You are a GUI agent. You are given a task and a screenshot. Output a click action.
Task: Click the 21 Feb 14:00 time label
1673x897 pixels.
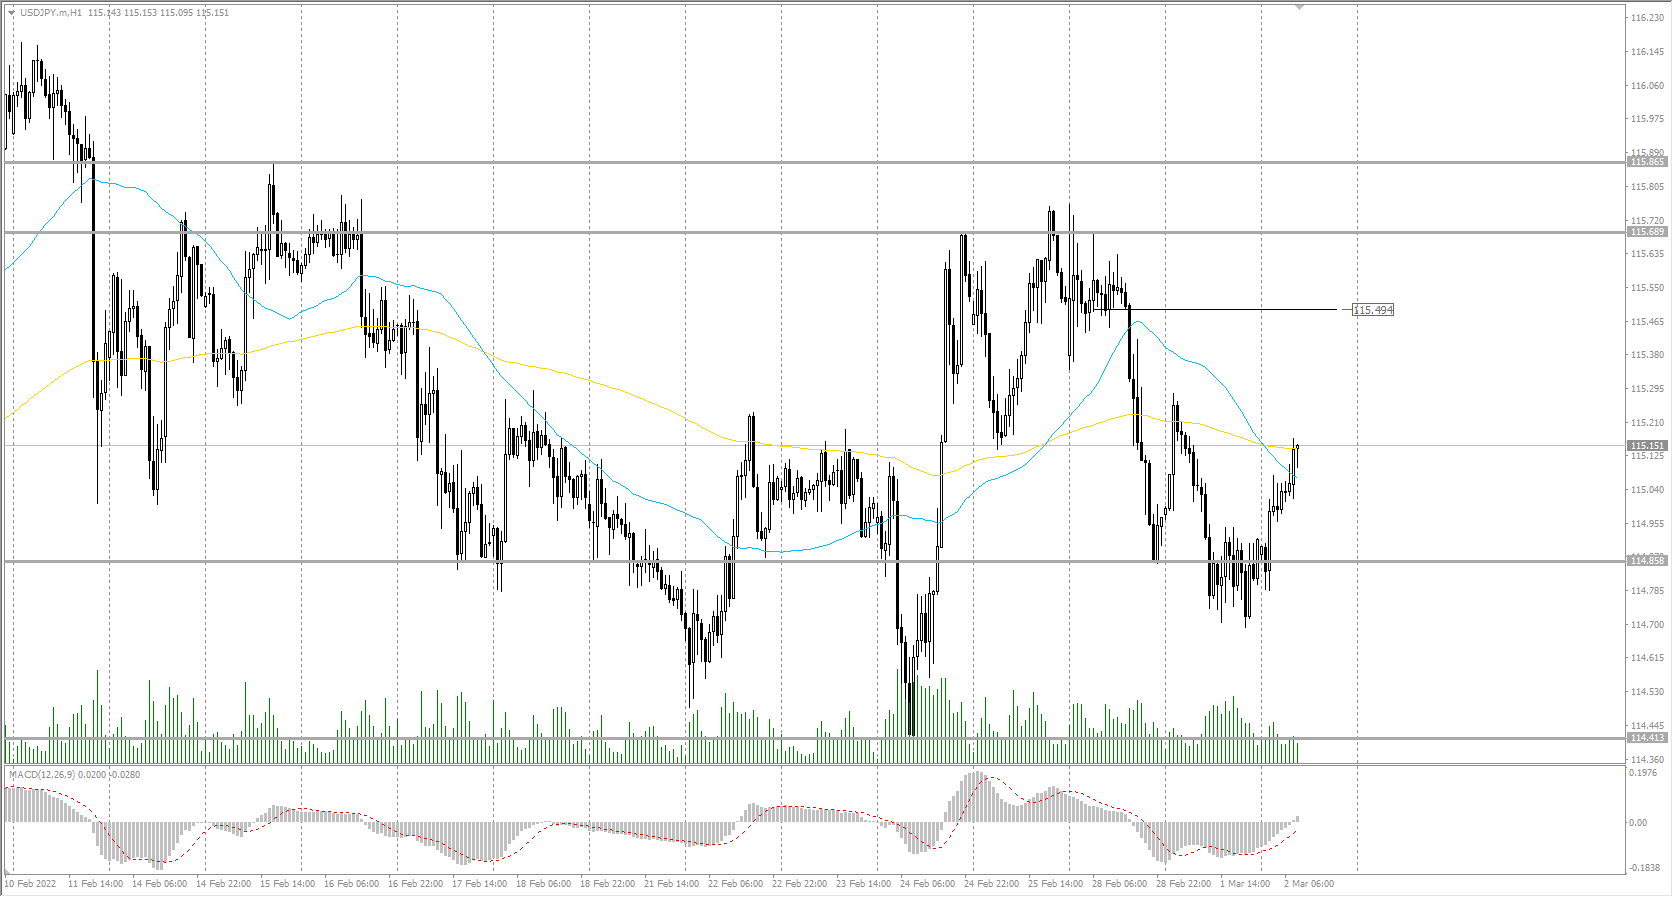pos(672,884)
